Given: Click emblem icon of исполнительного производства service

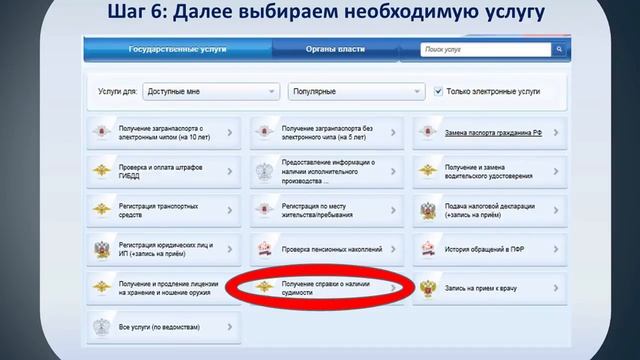Looking at the screenshot, I should pyautogui.click(x=264, y=171).
